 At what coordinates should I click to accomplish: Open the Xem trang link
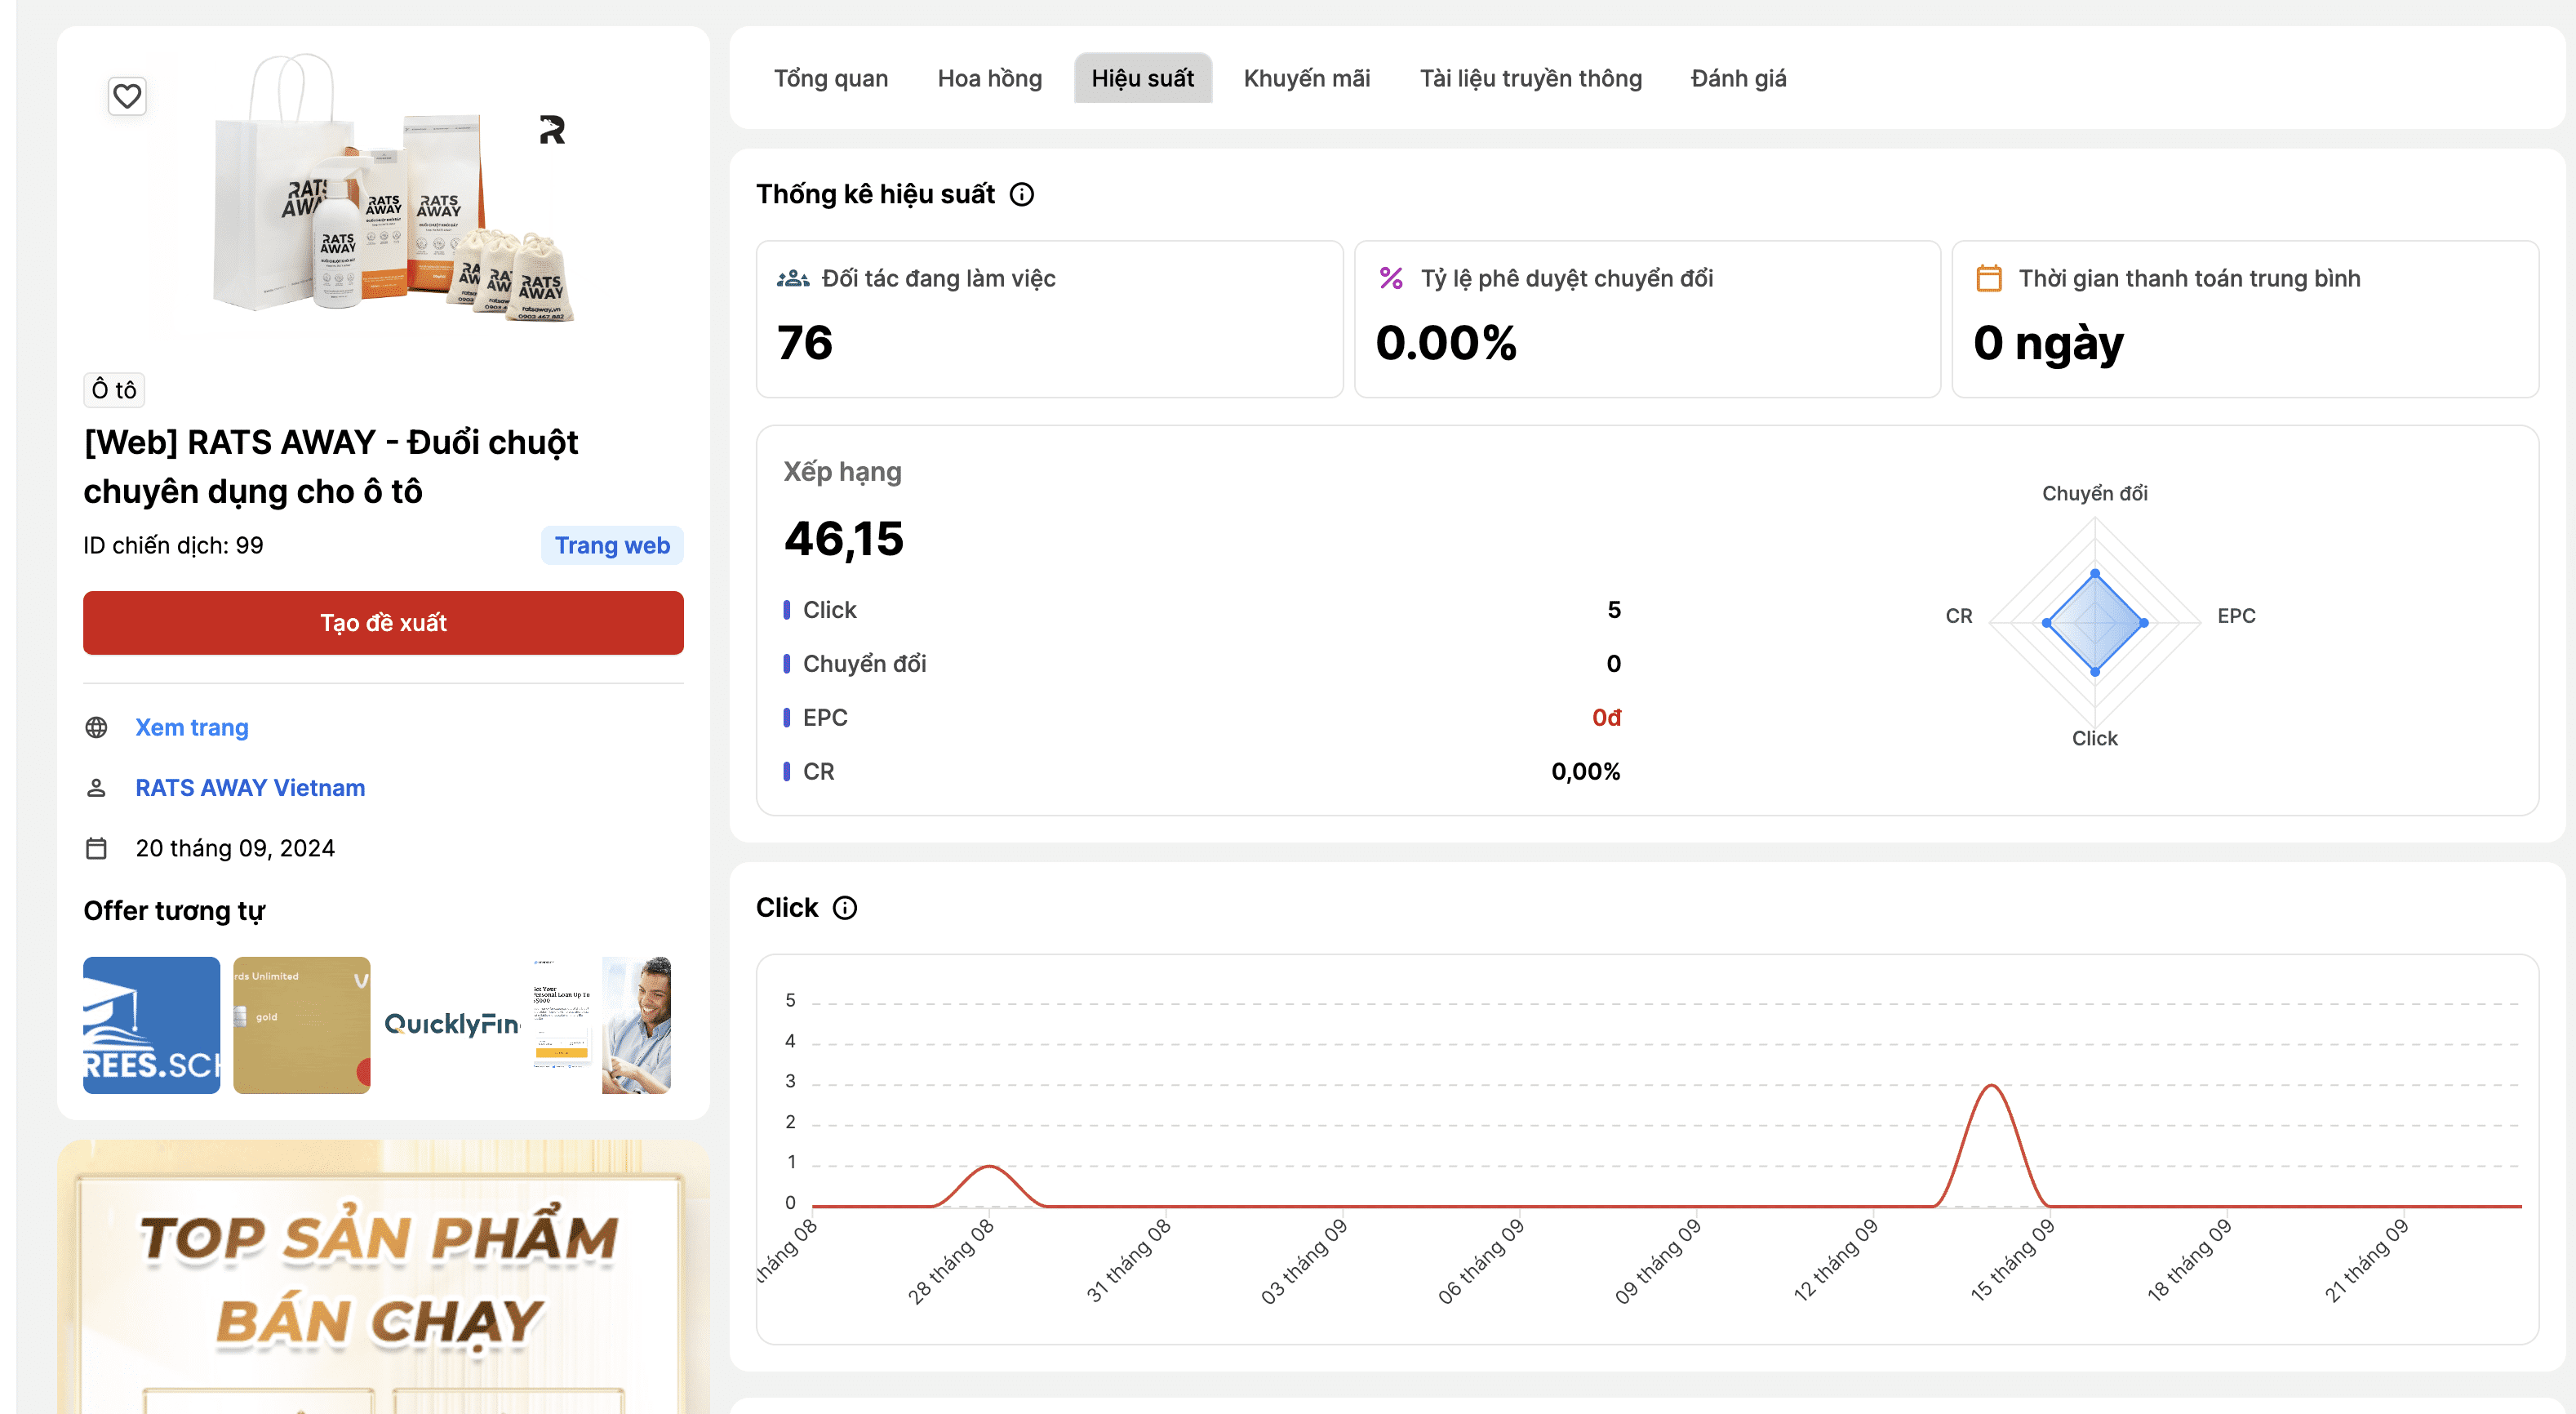[192, 728]
